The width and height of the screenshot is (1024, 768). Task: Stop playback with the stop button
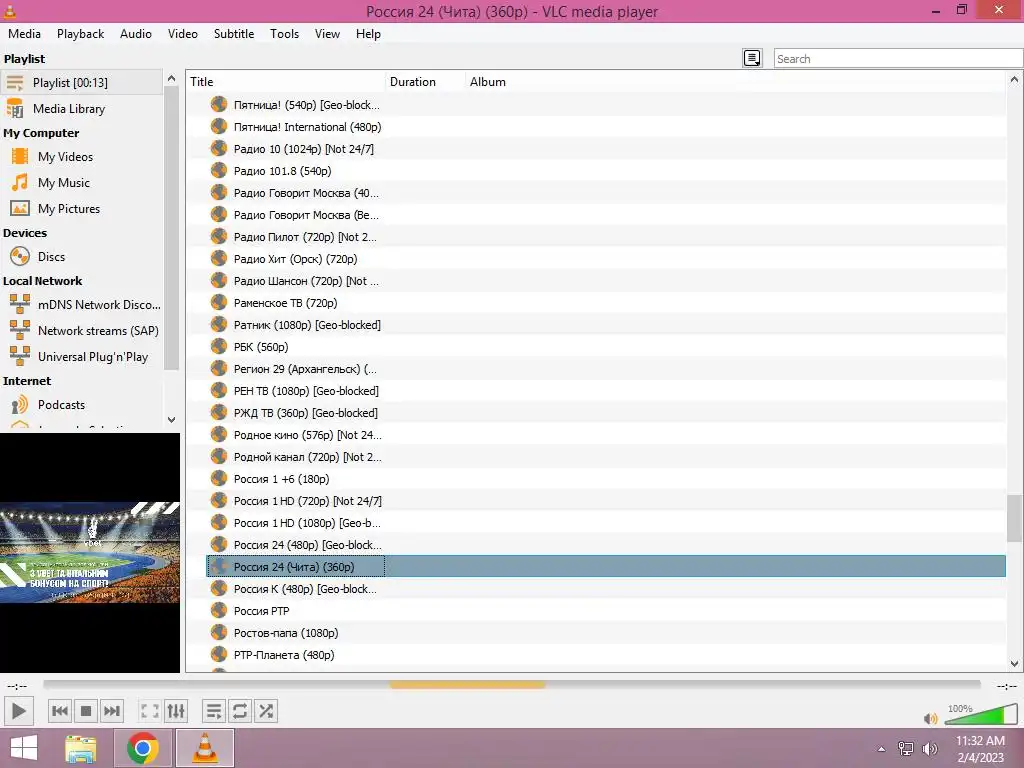tap(86, 711)
